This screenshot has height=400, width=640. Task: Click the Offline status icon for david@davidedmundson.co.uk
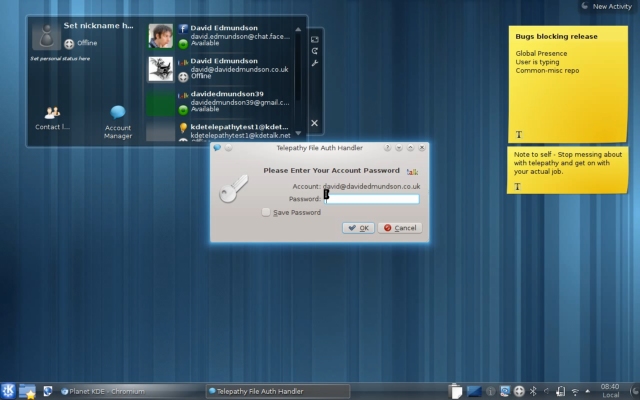pos(183,77)
